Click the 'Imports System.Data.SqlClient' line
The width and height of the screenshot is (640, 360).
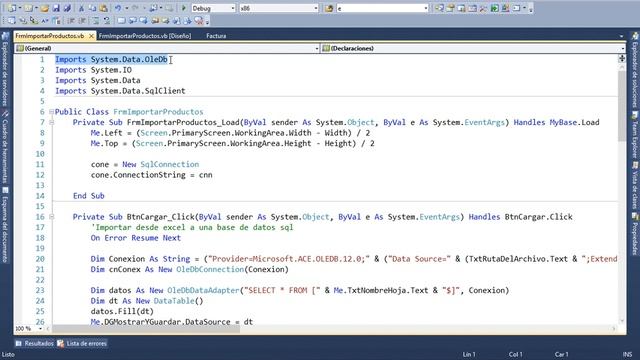pos(120,91)
